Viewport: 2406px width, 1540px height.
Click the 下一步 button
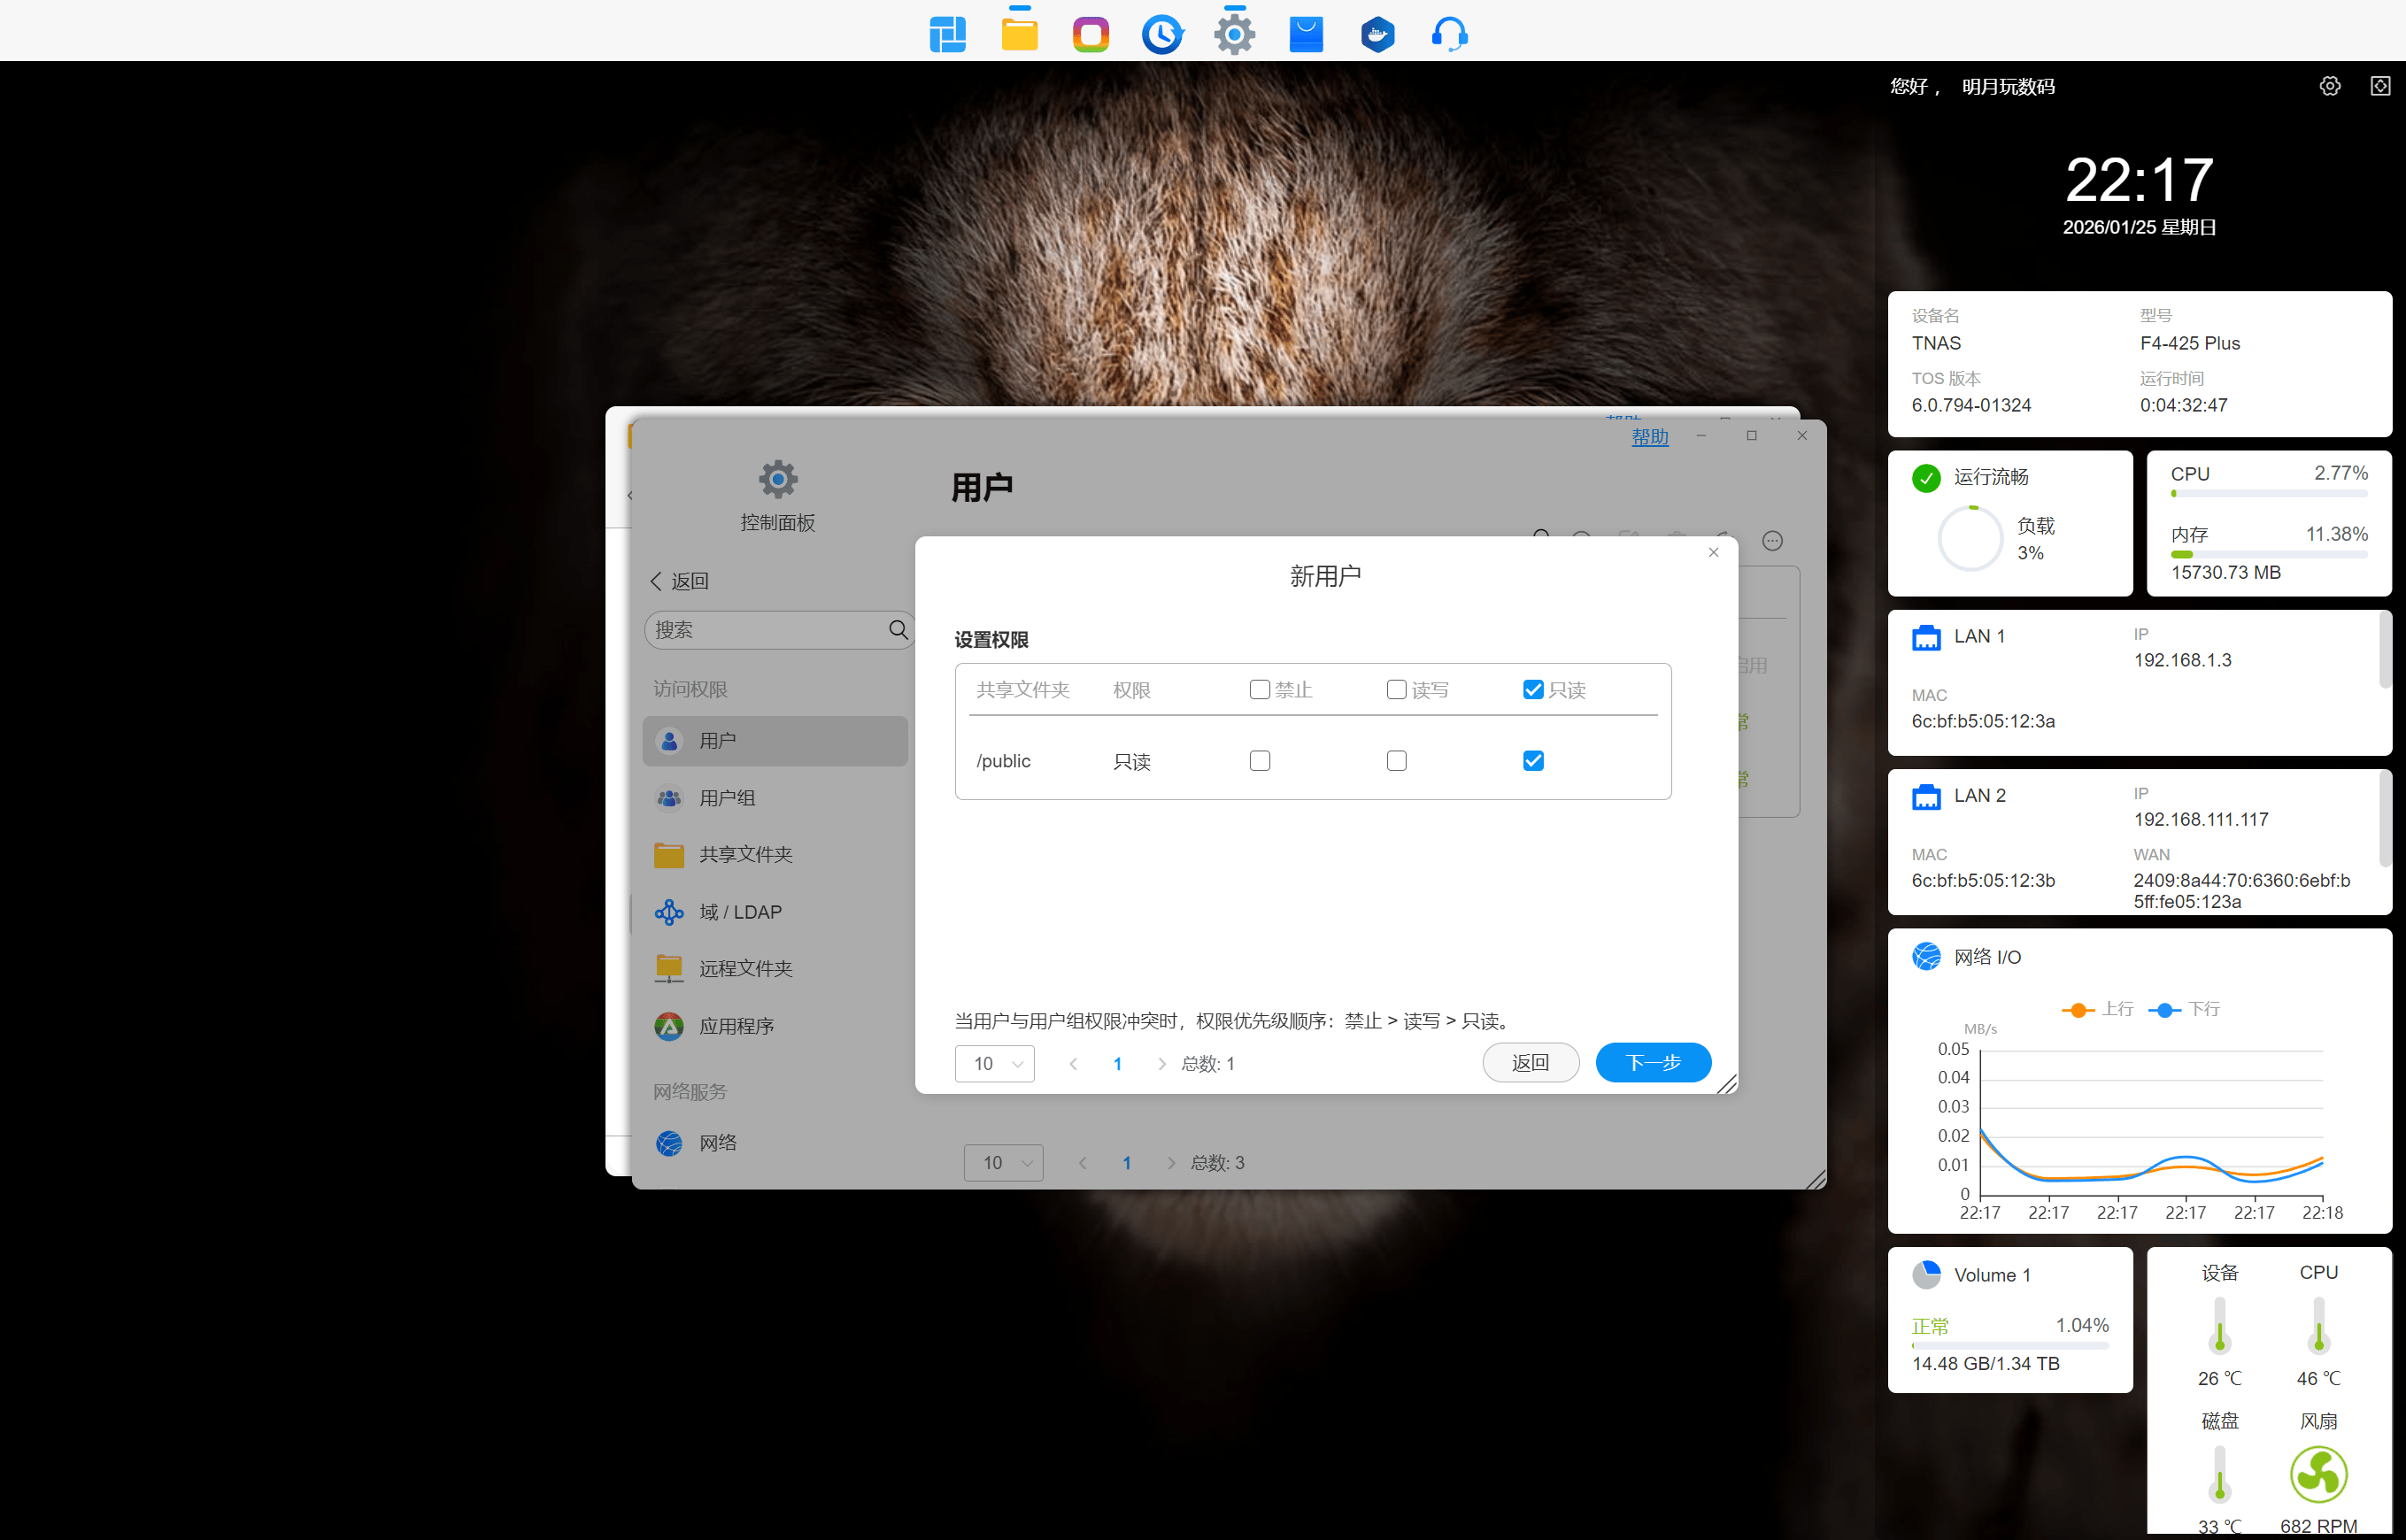tap(1652, 1063)
